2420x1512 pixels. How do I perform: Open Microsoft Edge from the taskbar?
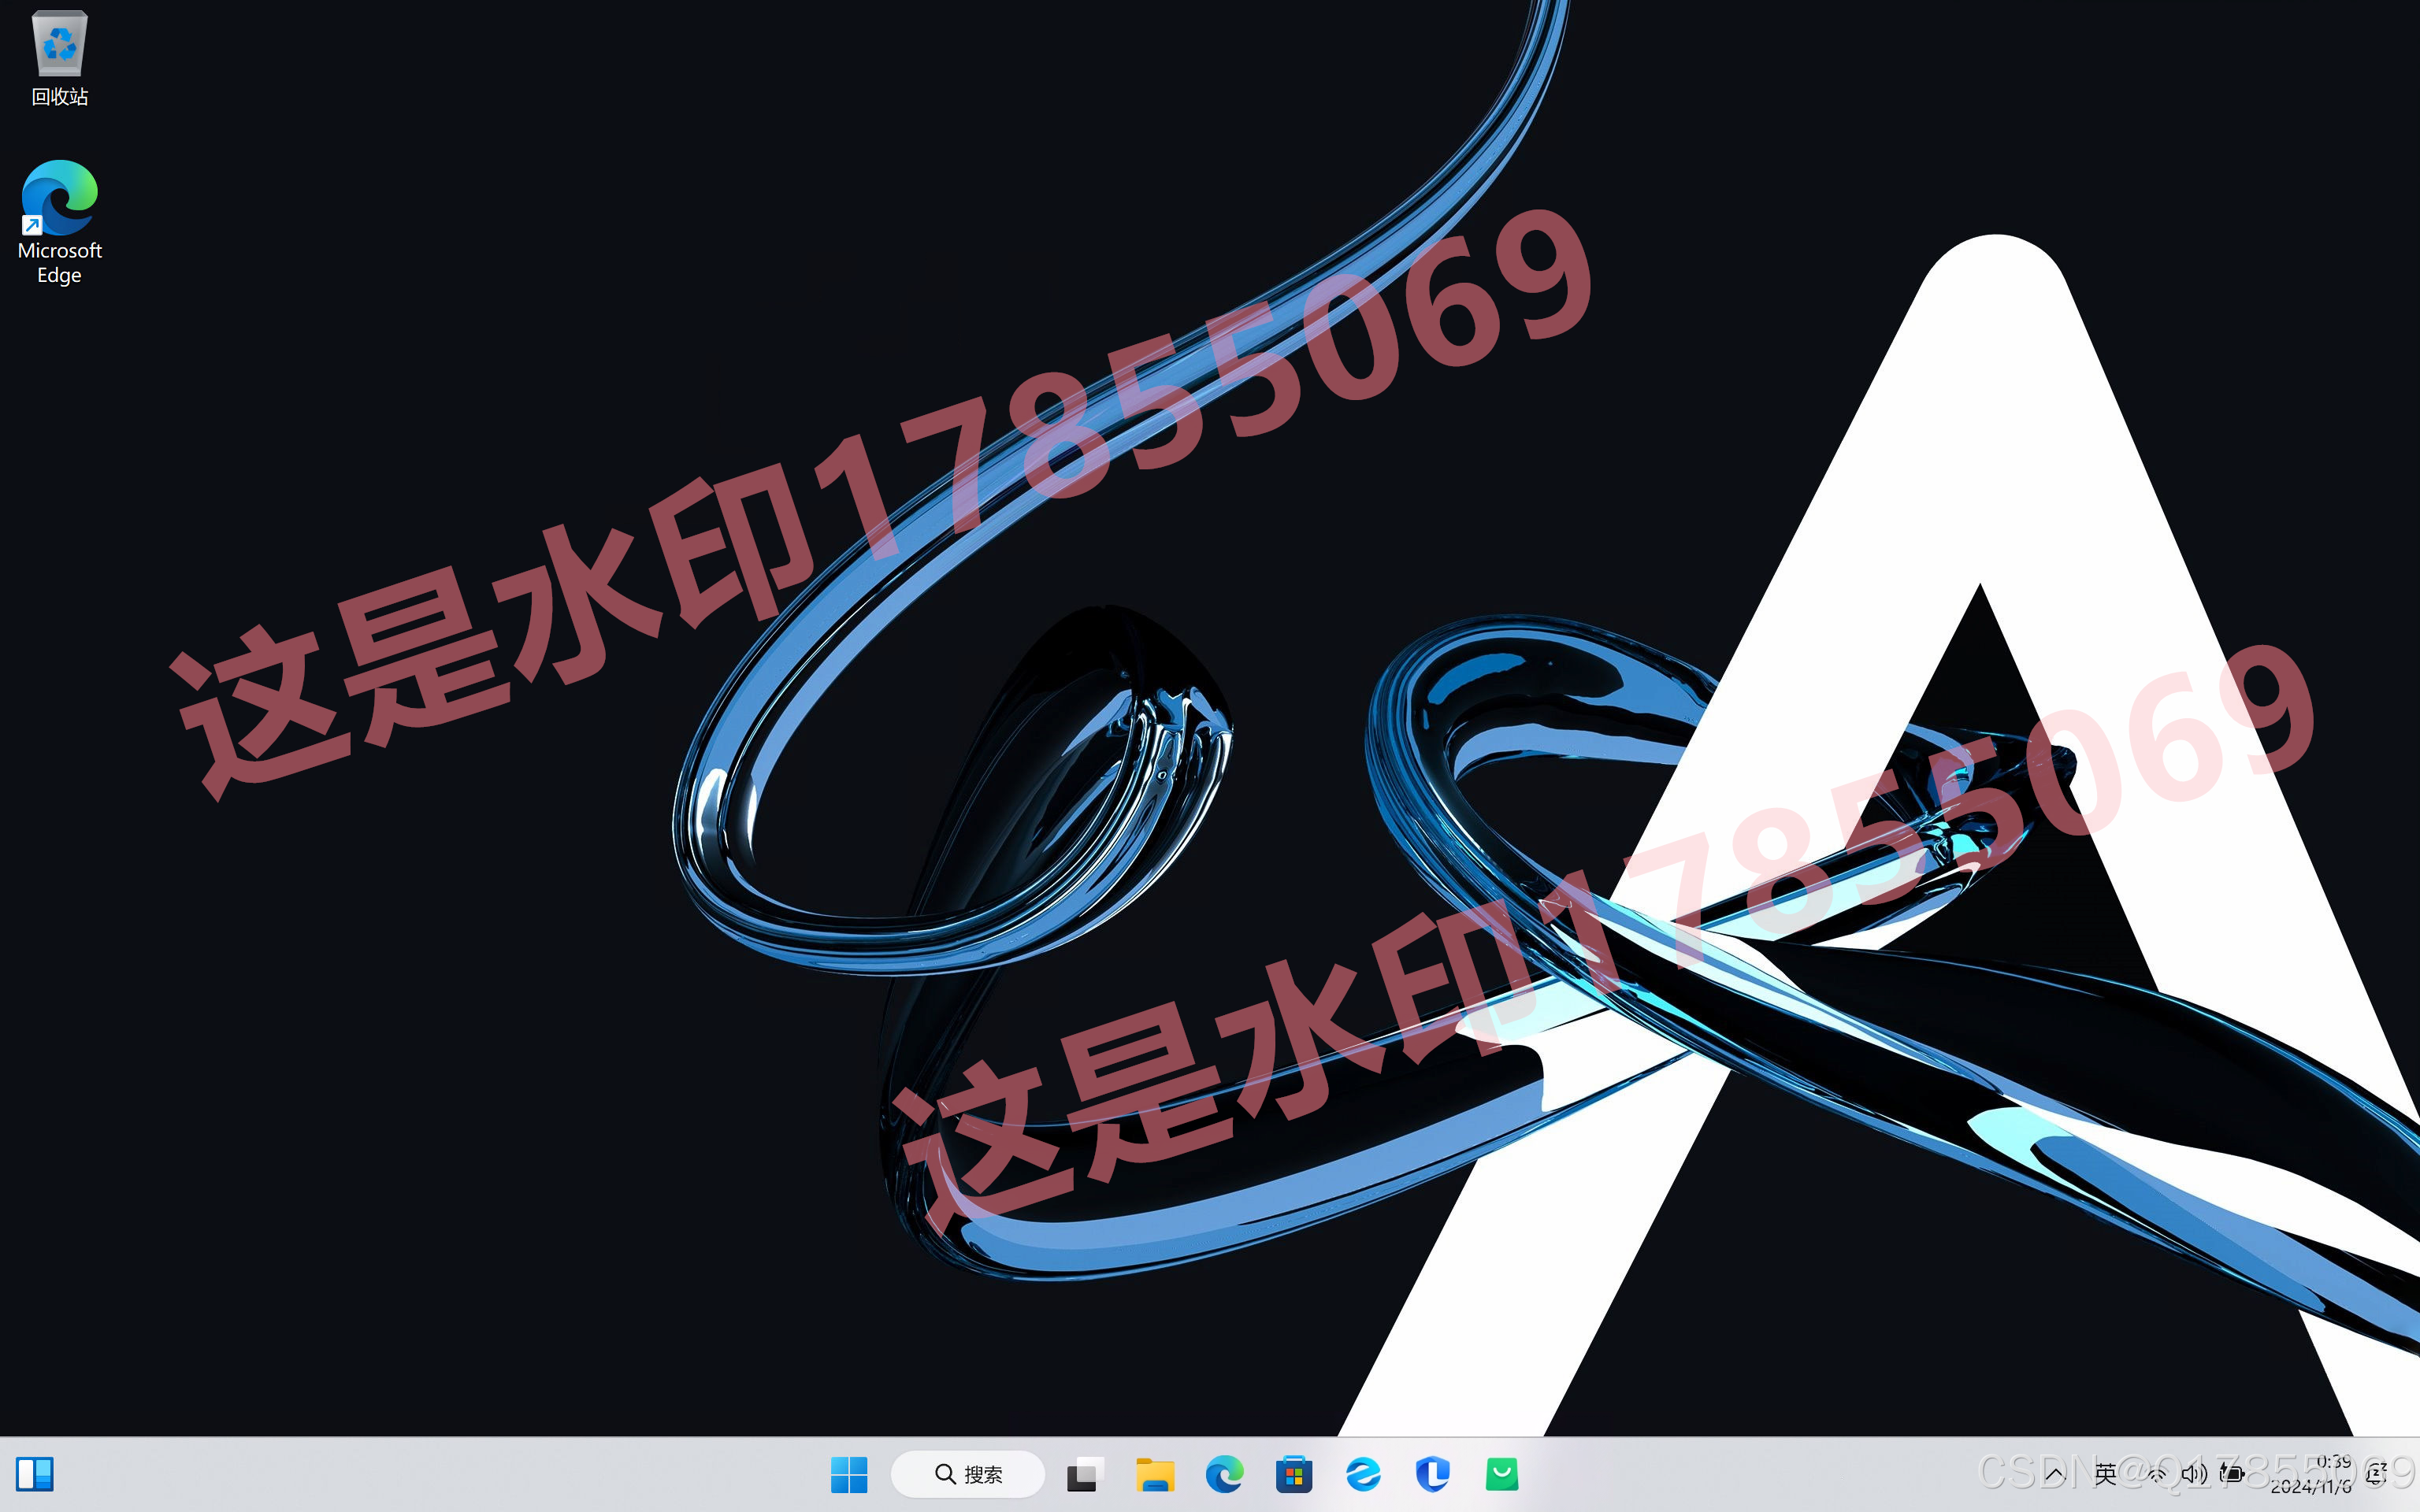[1224, 1474]
